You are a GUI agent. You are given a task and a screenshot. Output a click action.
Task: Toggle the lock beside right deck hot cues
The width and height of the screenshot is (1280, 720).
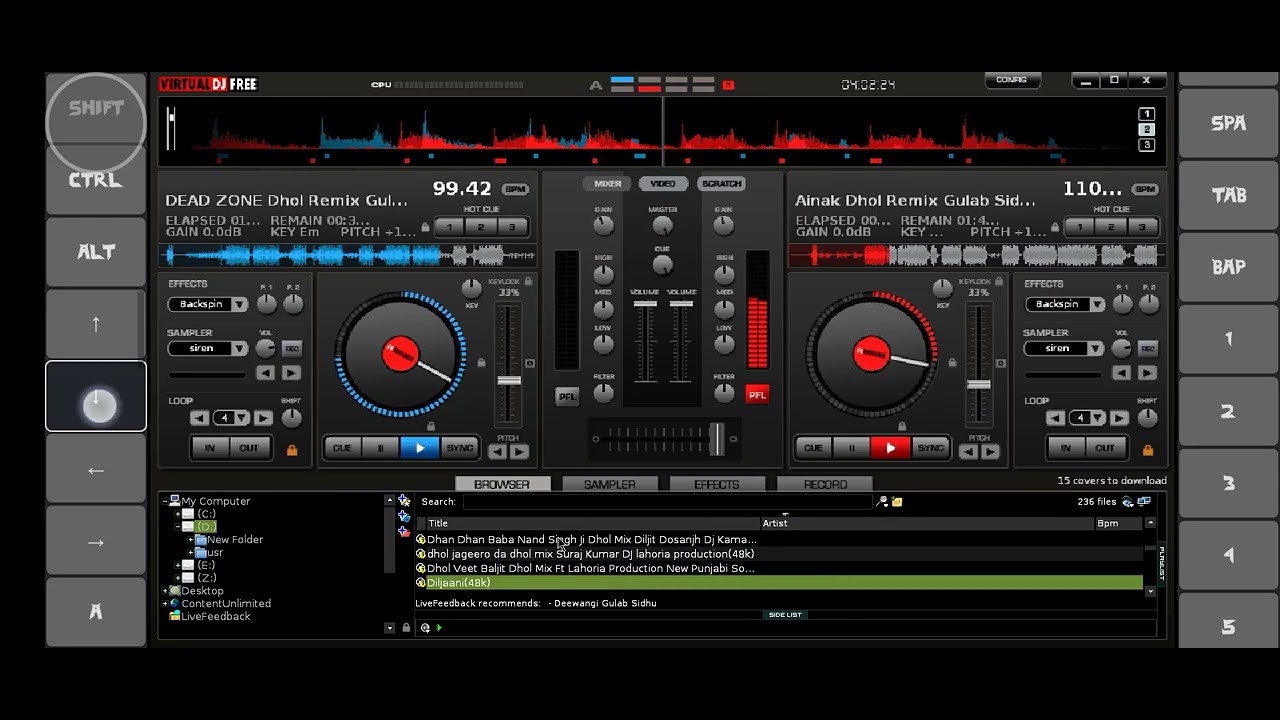click(x=1056, y=228)
